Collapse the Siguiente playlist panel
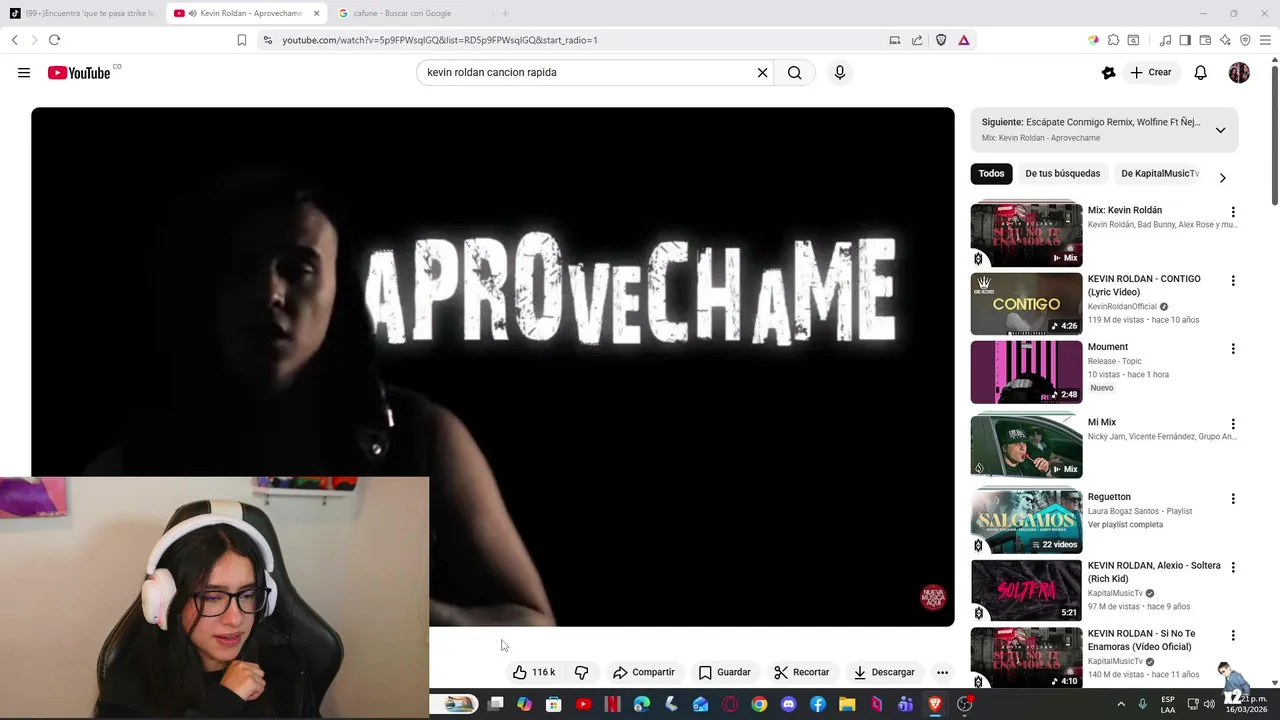Screen dimensions: 1280x720 click(1220, 130)
